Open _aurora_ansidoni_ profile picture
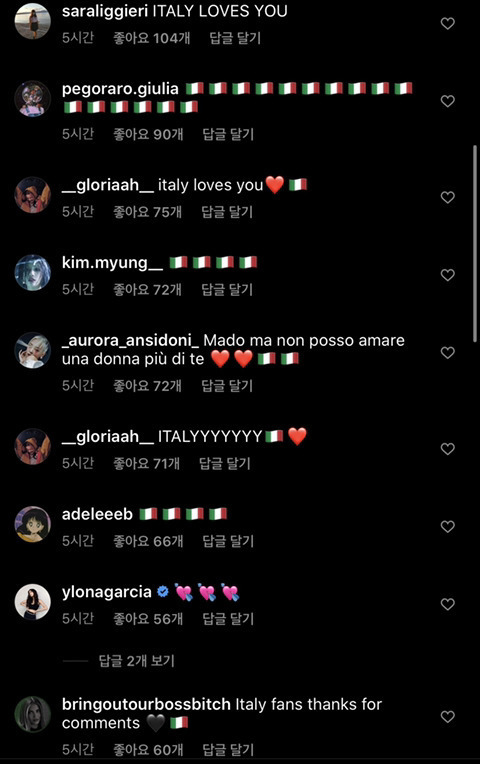The image size is (480, 764). tap(33, 350)
